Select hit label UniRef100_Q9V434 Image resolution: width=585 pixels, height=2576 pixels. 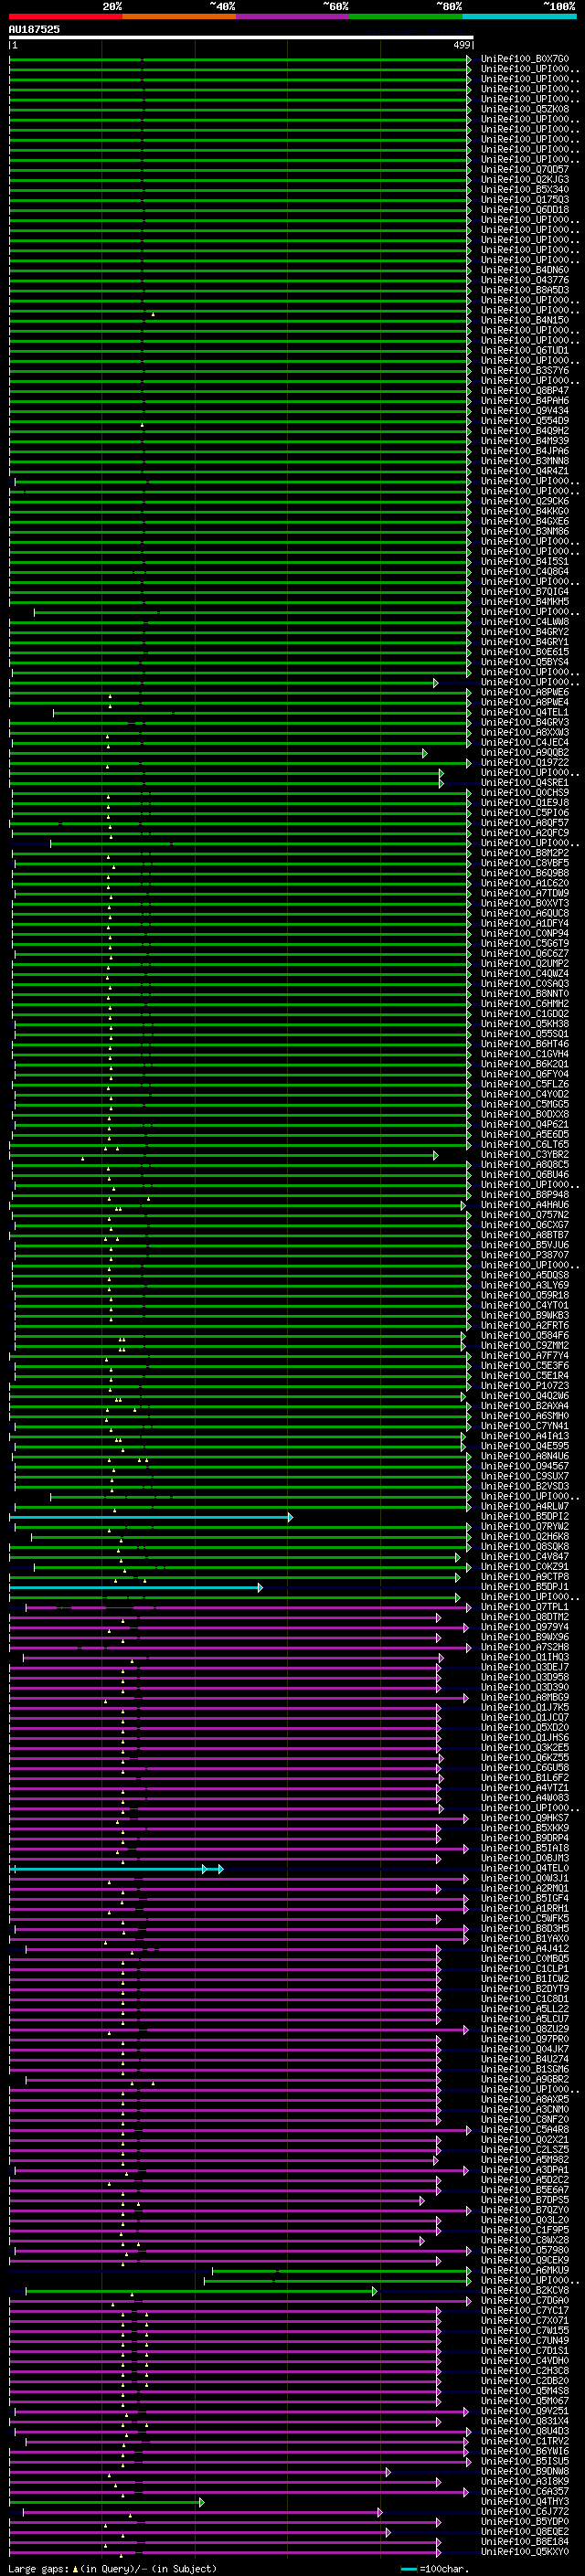click(525, 411)
